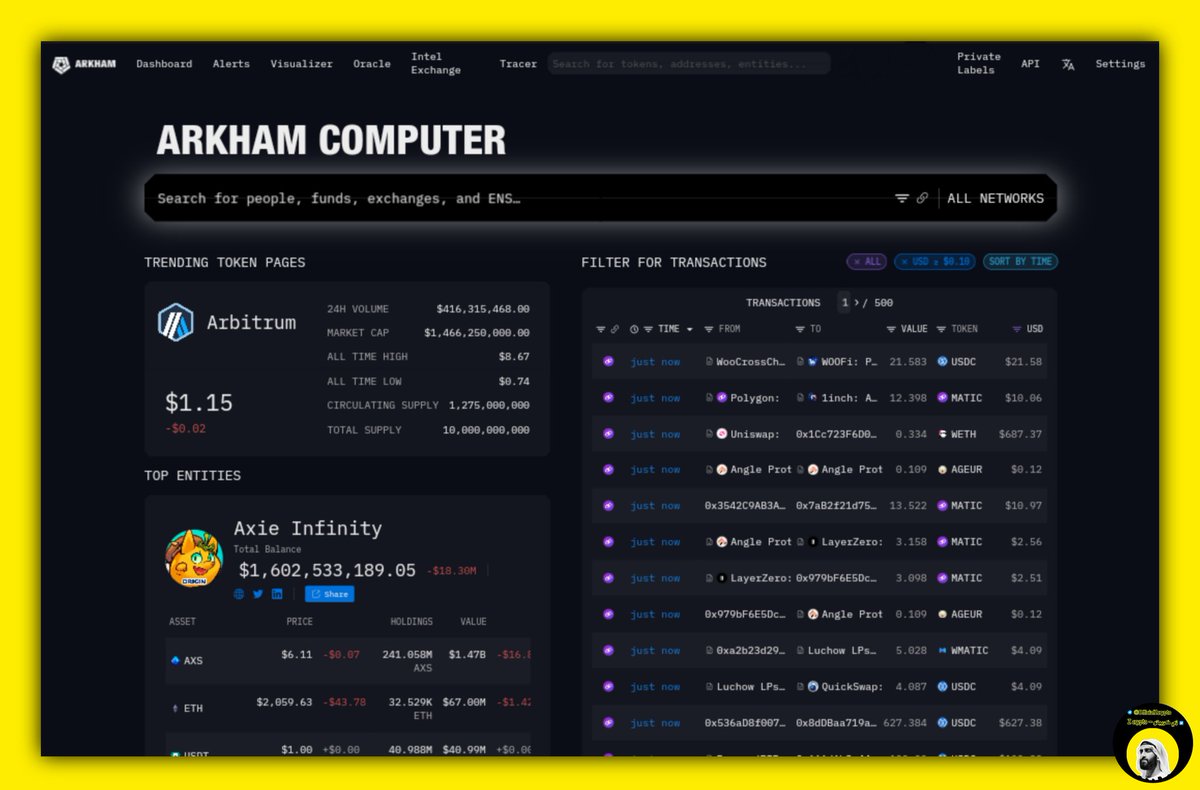Open the Visualizer nav item
The height and width of the screenshot is (790, 1200).
(x=301, y=64)
